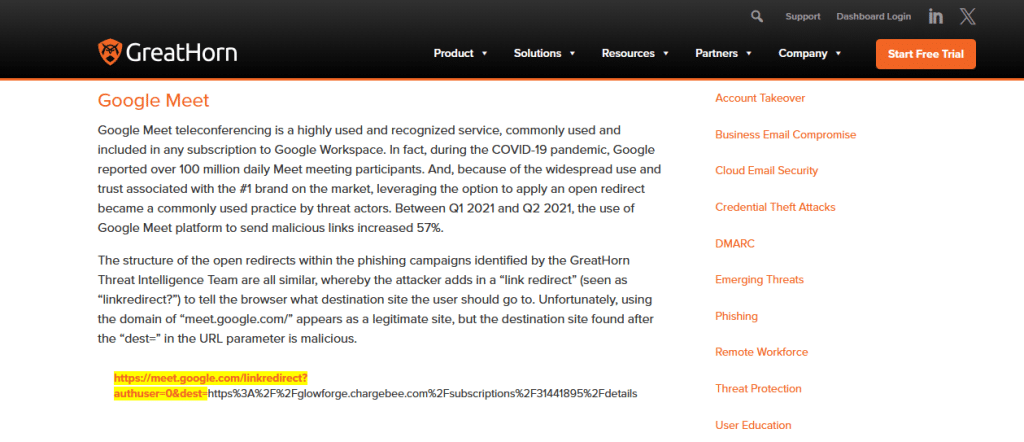Open the Support link

(x=803, y=17)
